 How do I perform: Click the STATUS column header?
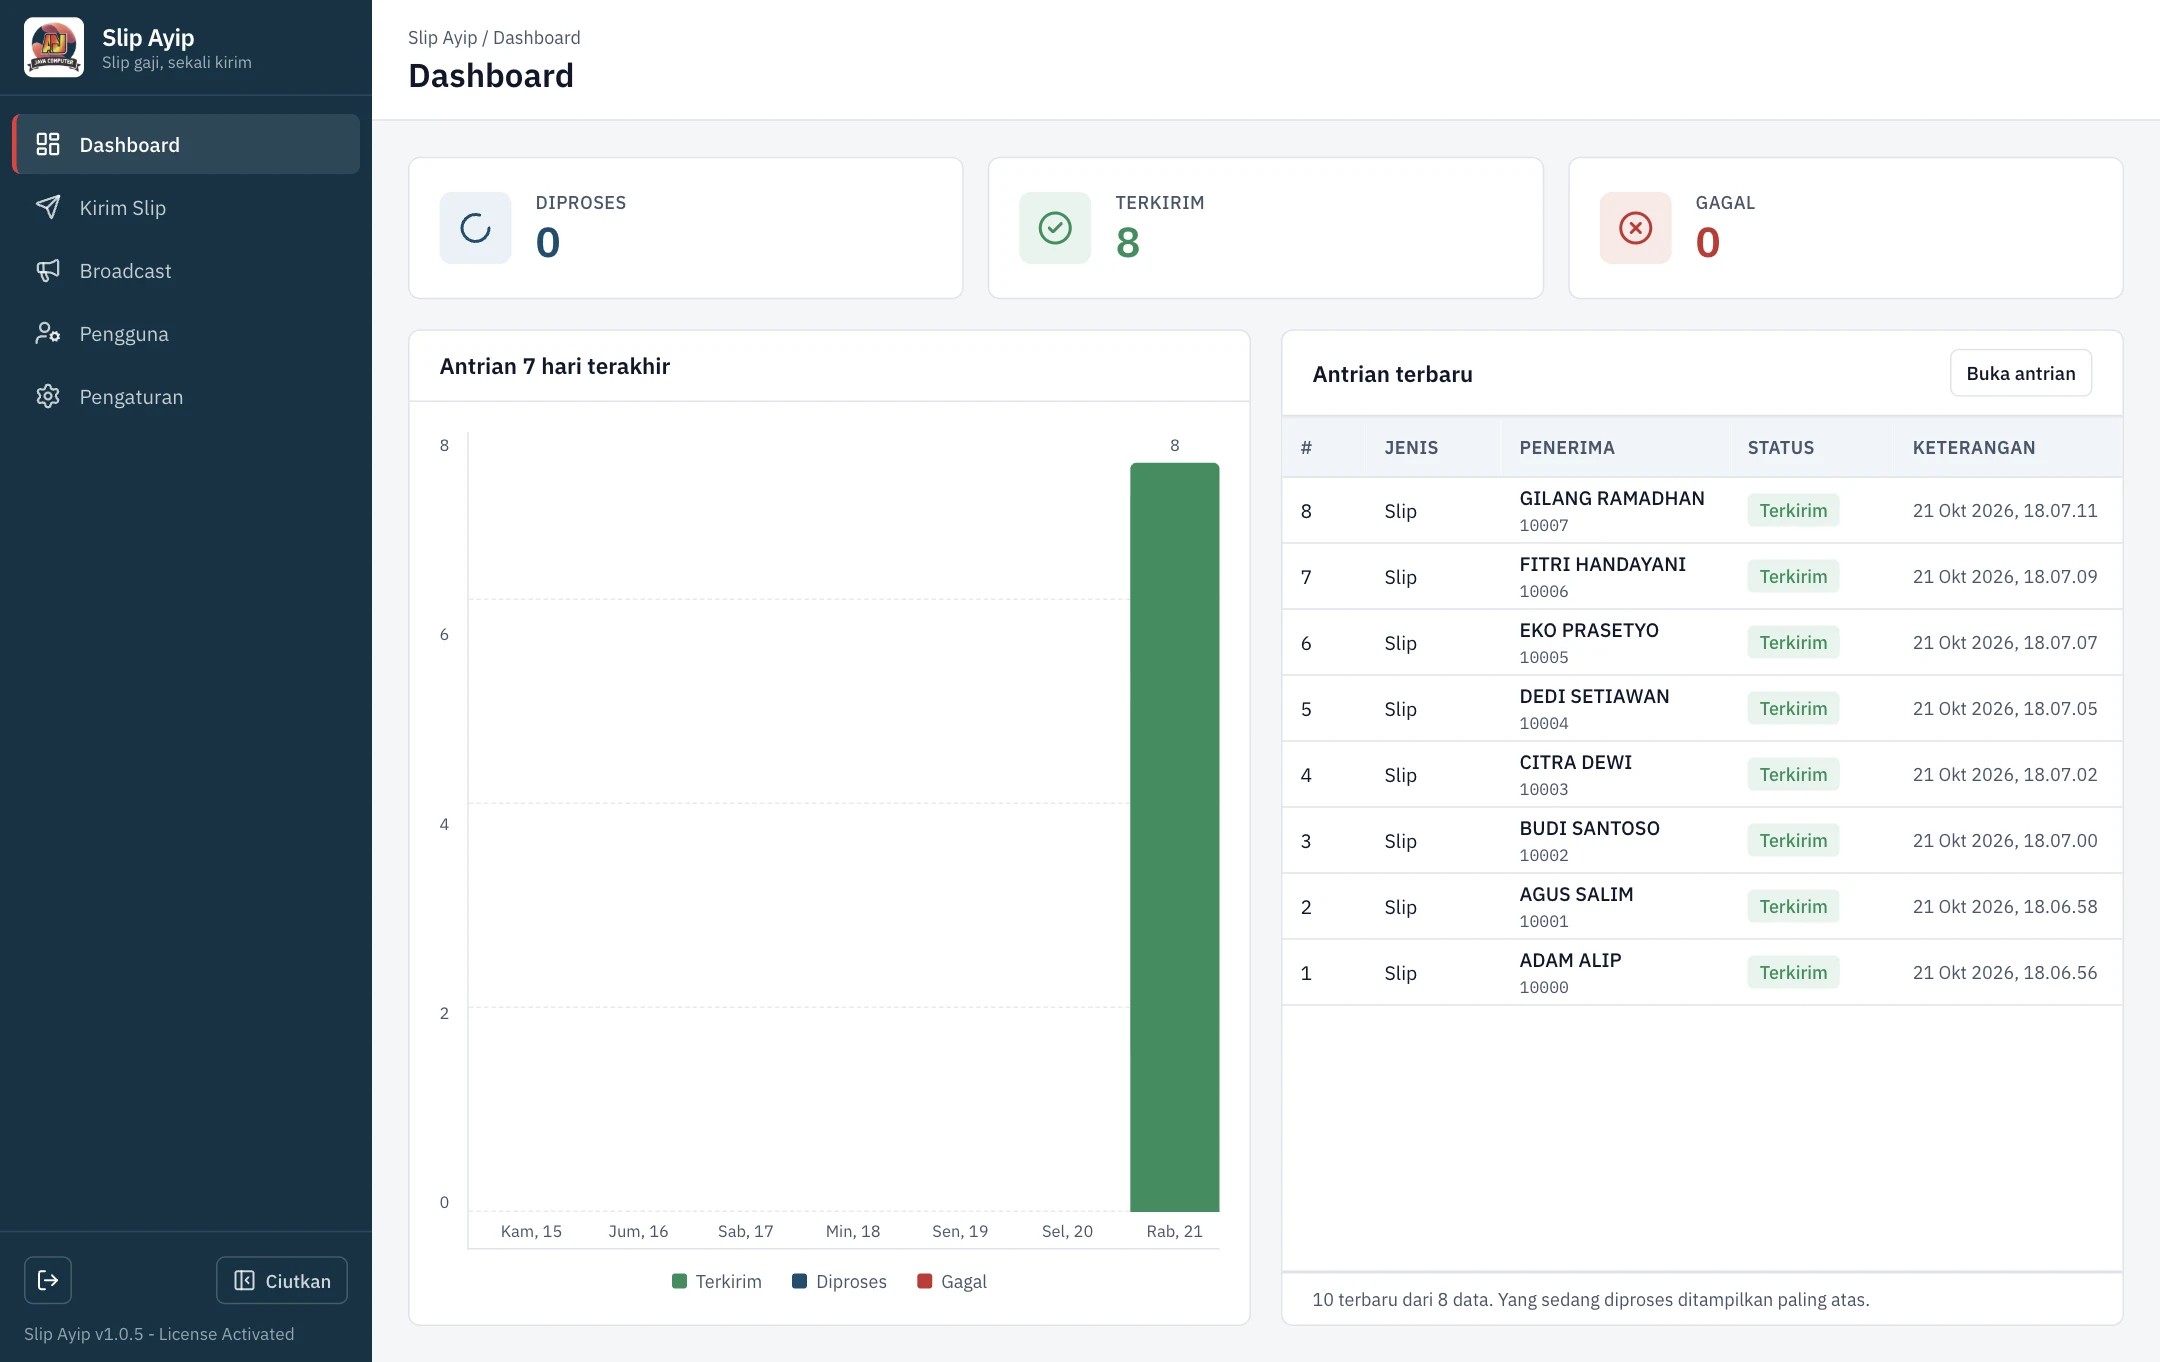pos(1780,447)
